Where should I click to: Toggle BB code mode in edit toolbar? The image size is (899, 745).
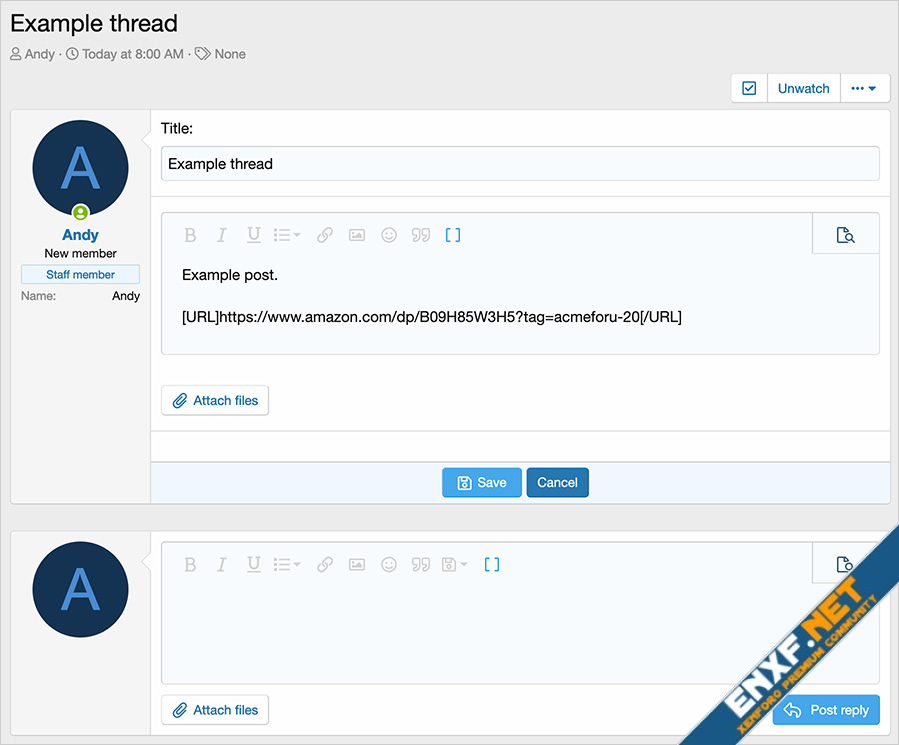click(x=453, y=235)
